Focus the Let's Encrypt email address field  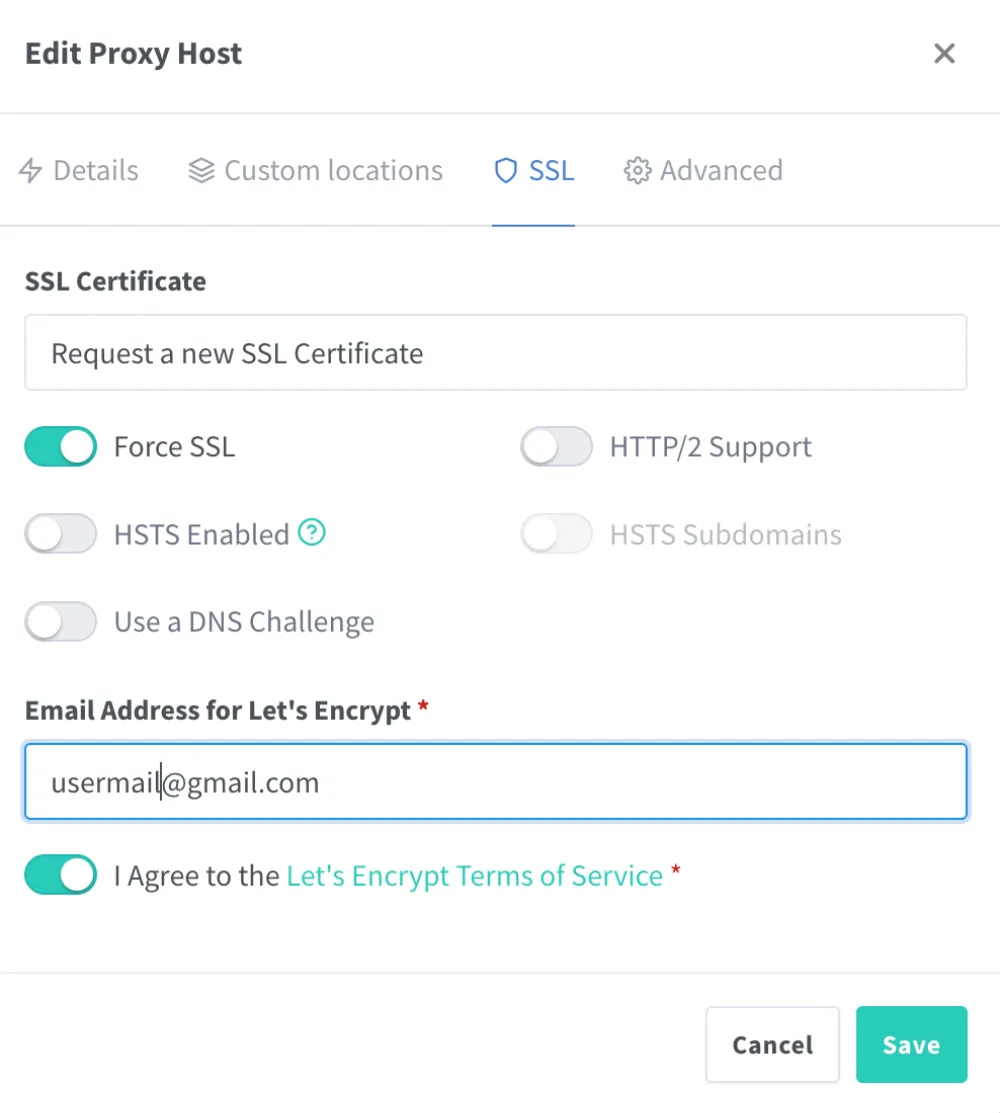click(x=496, y=782)
